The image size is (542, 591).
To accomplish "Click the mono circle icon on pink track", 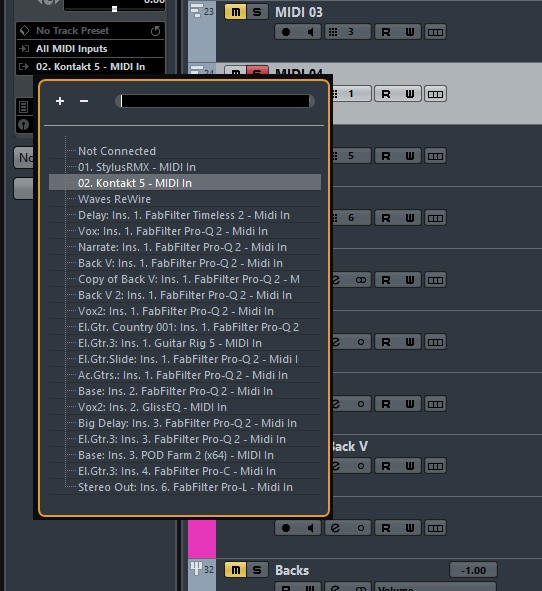I will click(361, 528).
